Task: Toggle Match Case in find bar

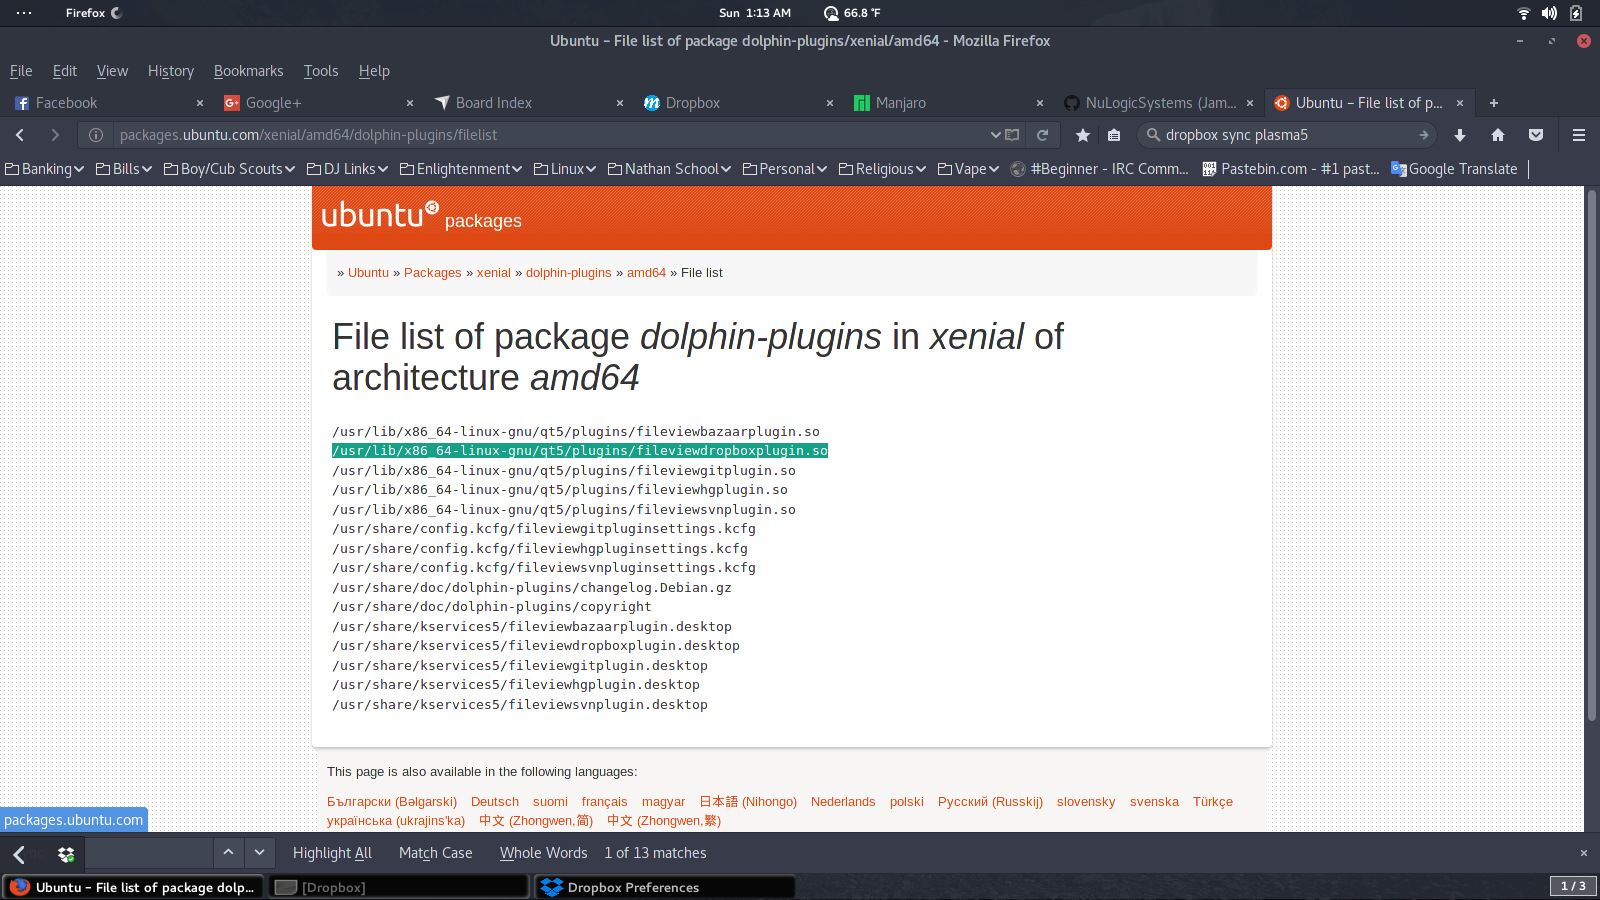Action: pos(435,853)
